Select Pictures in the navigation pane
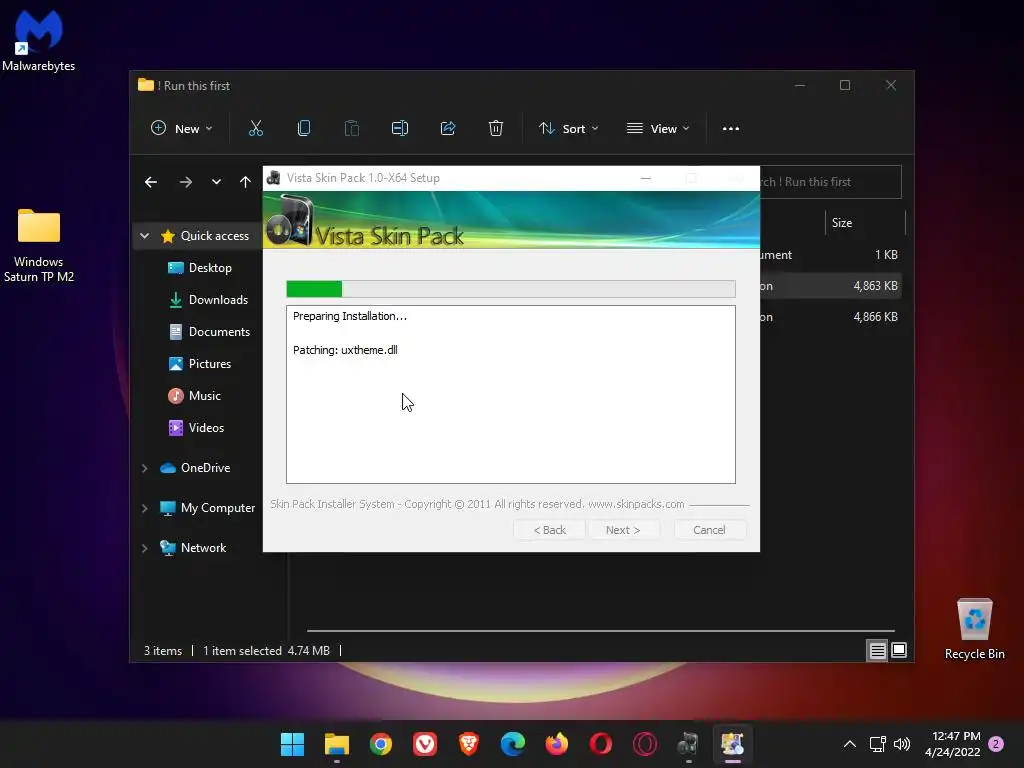Screen dimensions: 1024x768 tap(200, 364)
